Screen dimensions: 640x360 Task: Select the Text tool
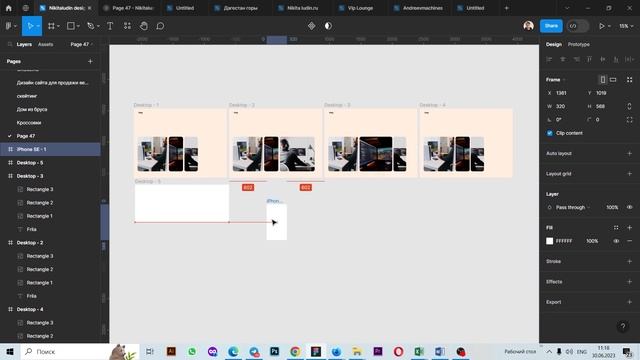coord(110,26)
